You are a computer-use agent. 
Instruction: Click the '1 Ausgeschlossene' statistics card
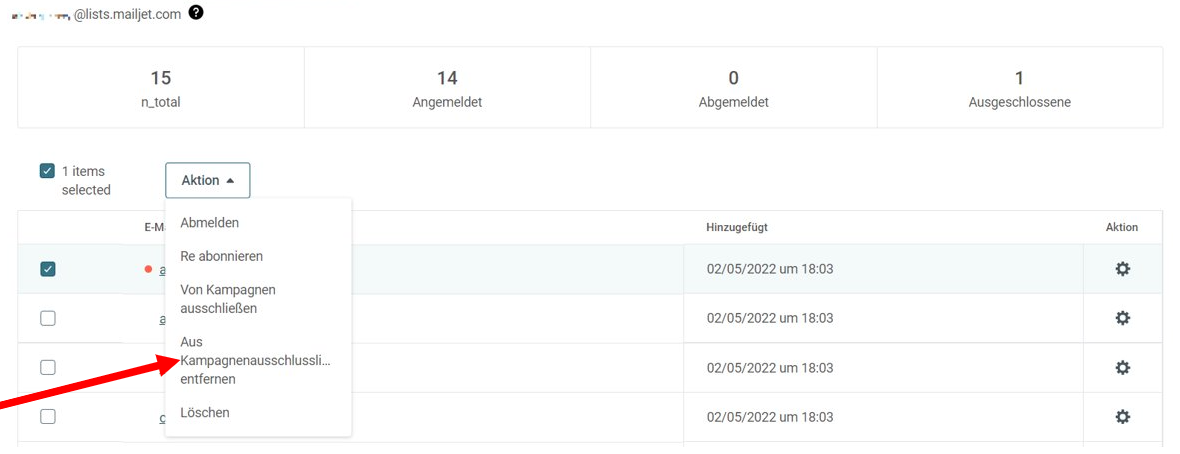(1020, 88)
